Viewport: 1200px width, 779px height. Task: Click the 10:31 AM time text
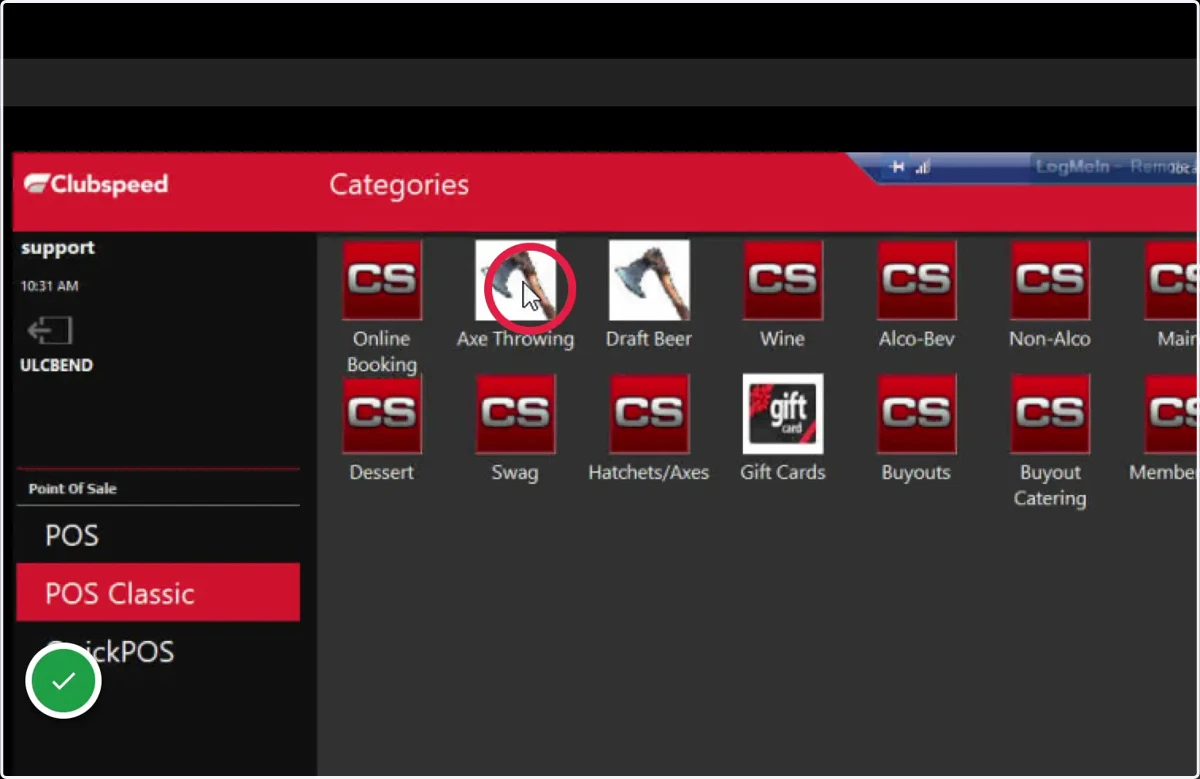[x=49, y=286]
